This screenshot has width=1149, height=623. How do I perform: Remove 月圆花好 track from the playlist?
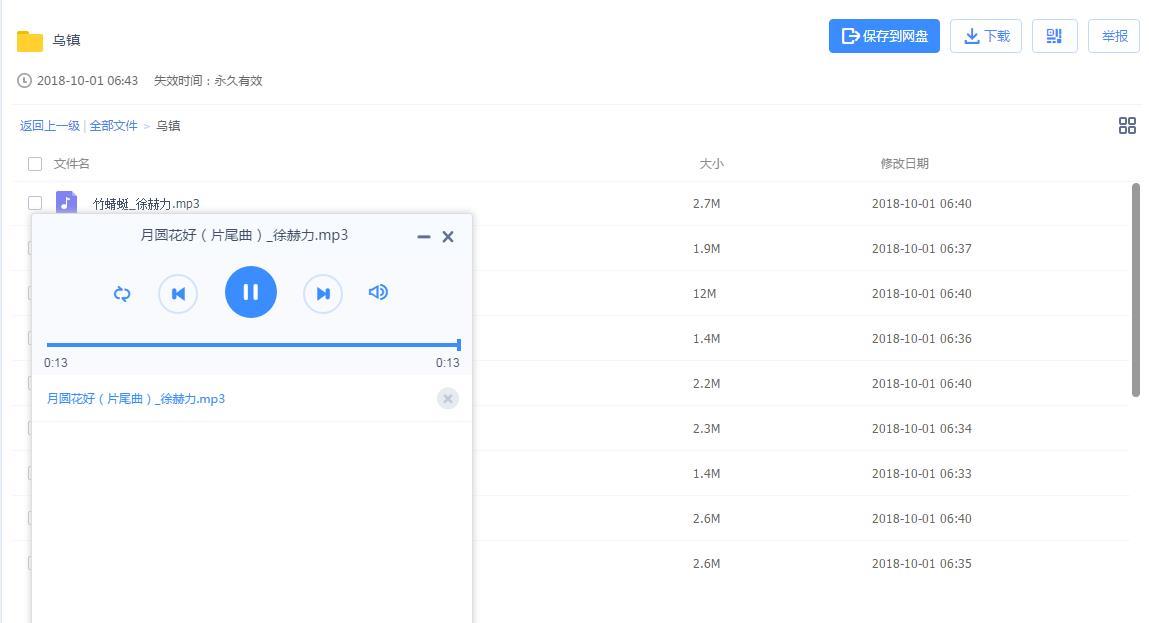click(448, 399)
